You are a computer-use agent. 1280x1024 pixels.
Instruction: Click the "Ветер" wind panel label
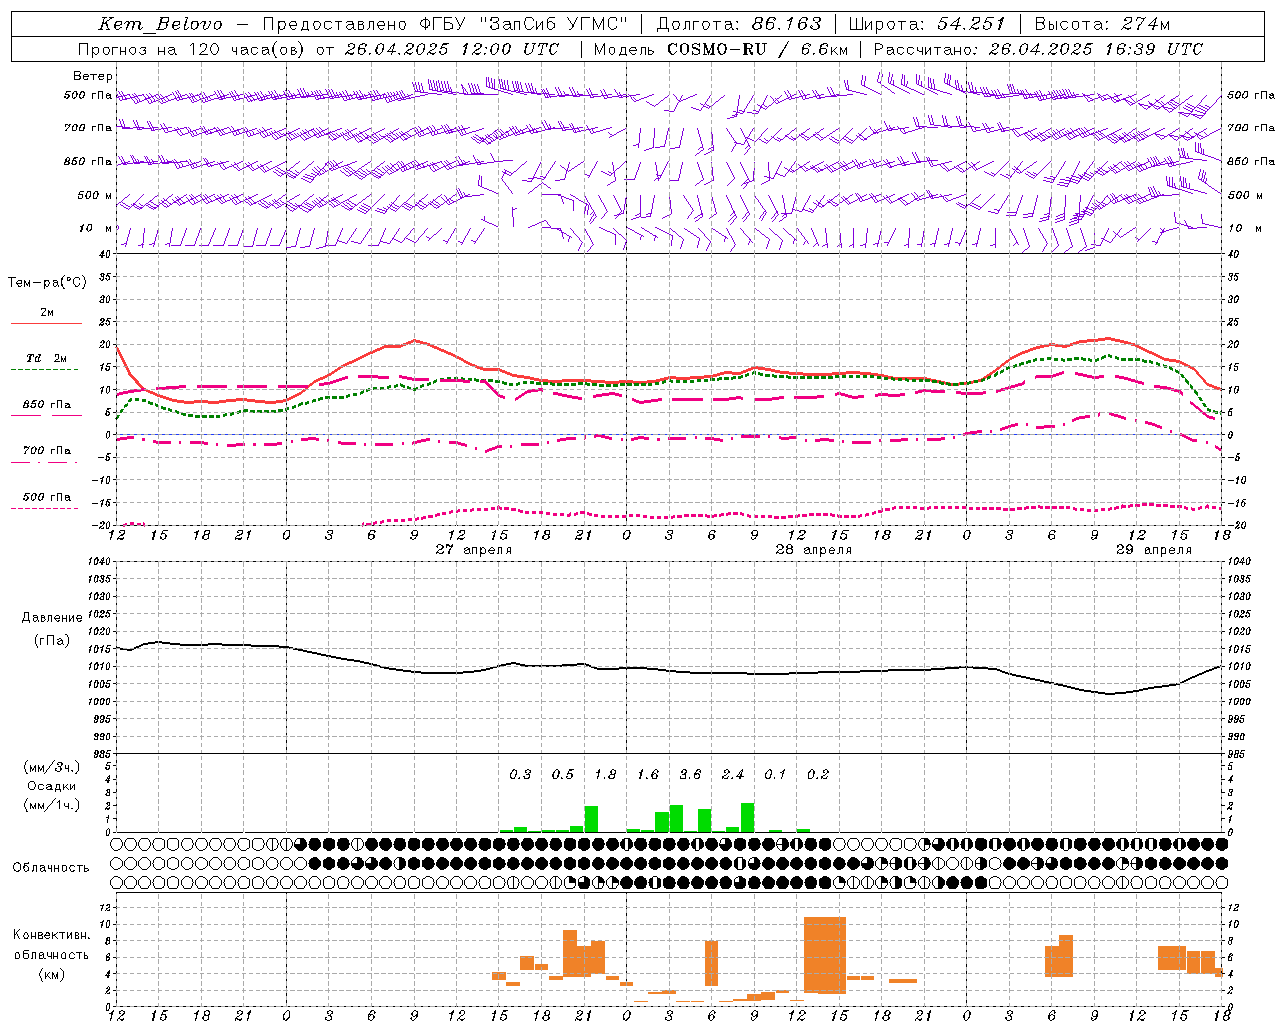pyautogui.click(x=93, y=76)
